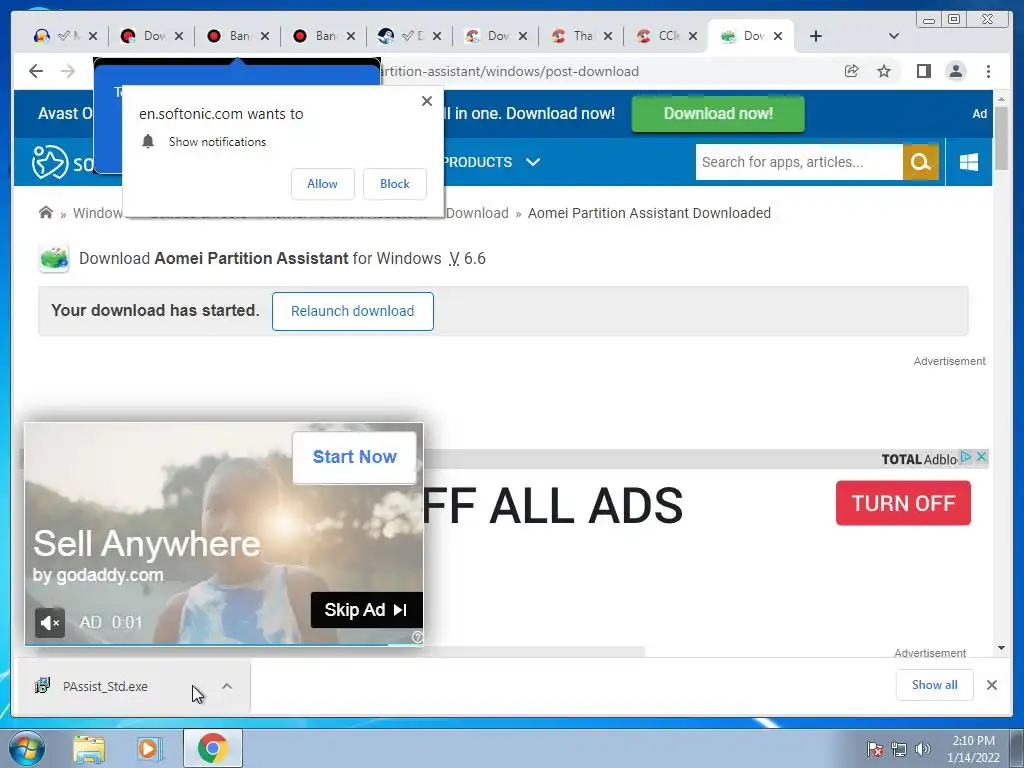Open the downloaded PAssist_Std.exe file
The image size is (1024, 768).
pos(104,686)
